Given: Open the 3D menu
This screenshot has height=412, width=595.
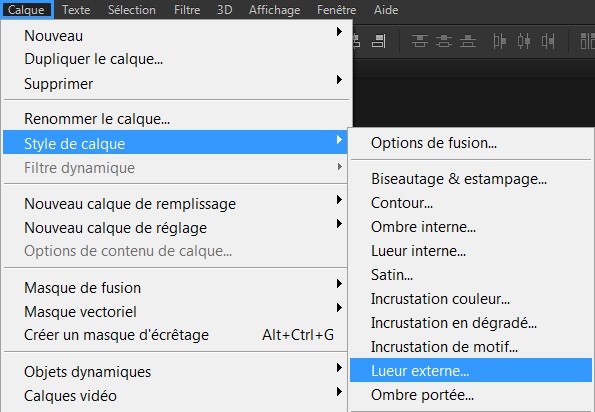Looking at the screenshot, I should click(224, 9).
